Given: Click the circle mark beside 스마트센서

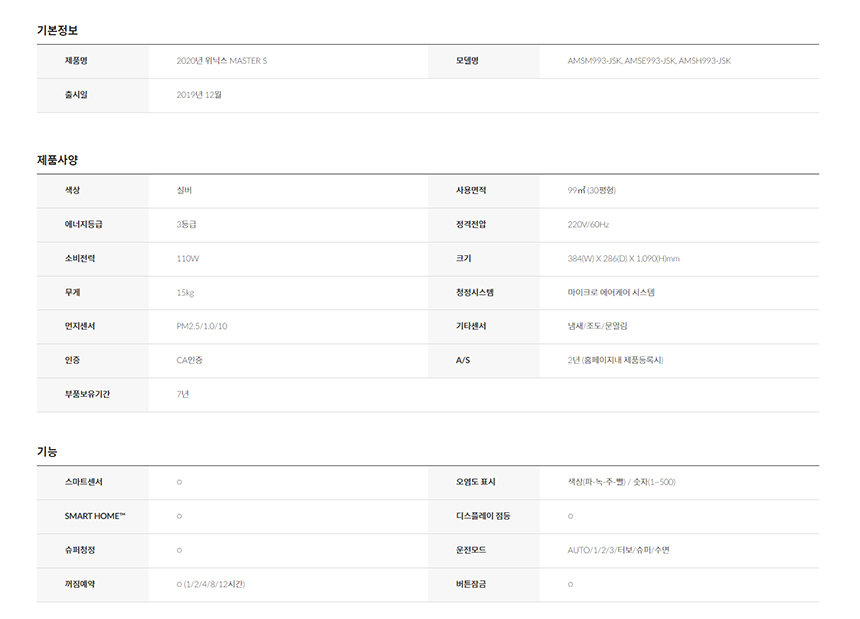Looking at the screenshot, I should [179, 482].
